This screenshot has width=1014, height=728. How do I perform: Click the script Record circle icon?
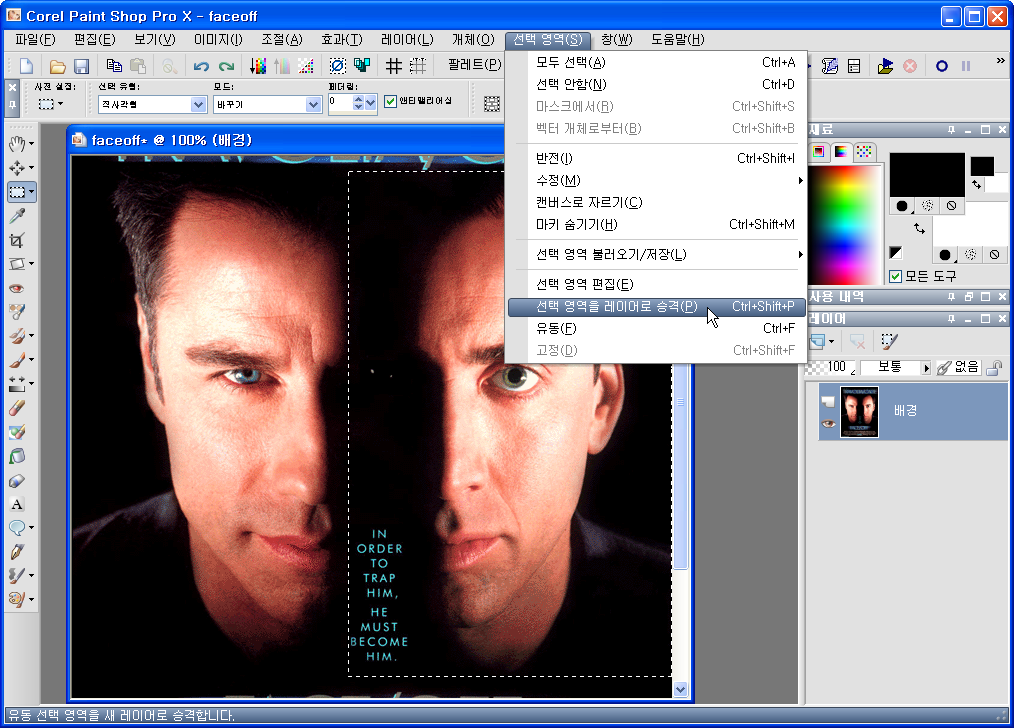click(x=942, y=66)
